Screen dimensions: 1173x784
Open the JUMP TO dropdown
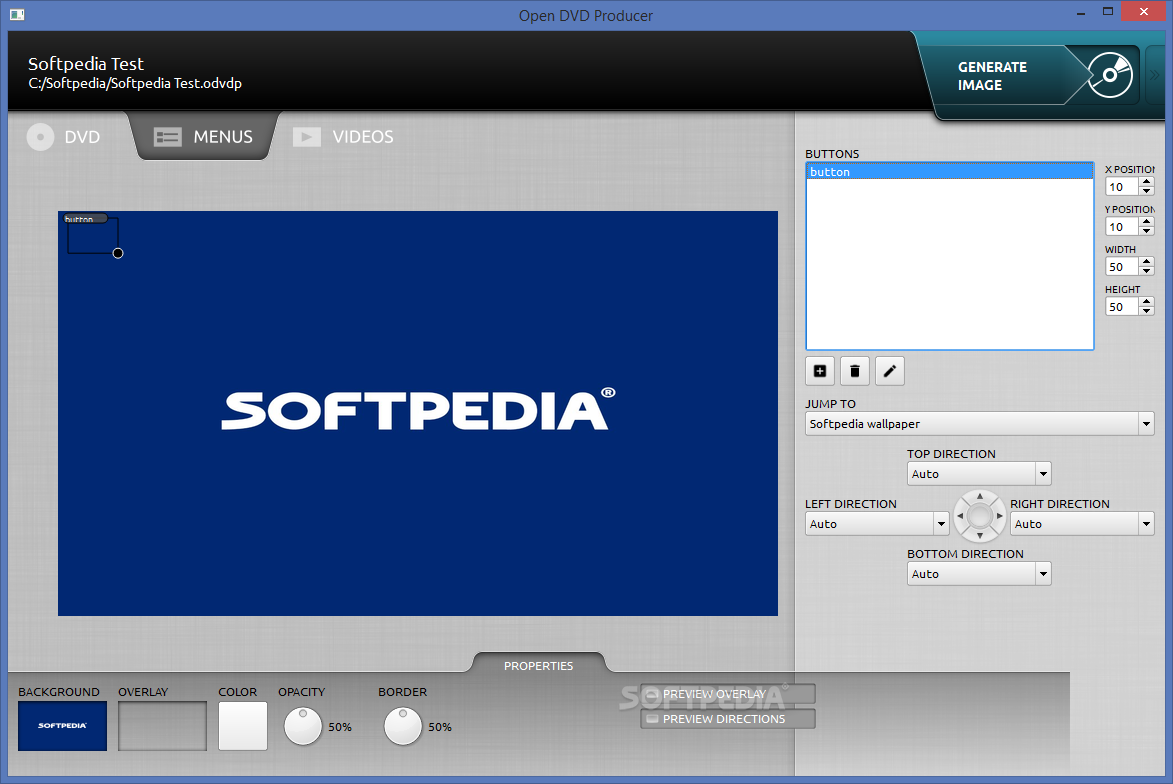pyautogui.click(x=979, y=423)
